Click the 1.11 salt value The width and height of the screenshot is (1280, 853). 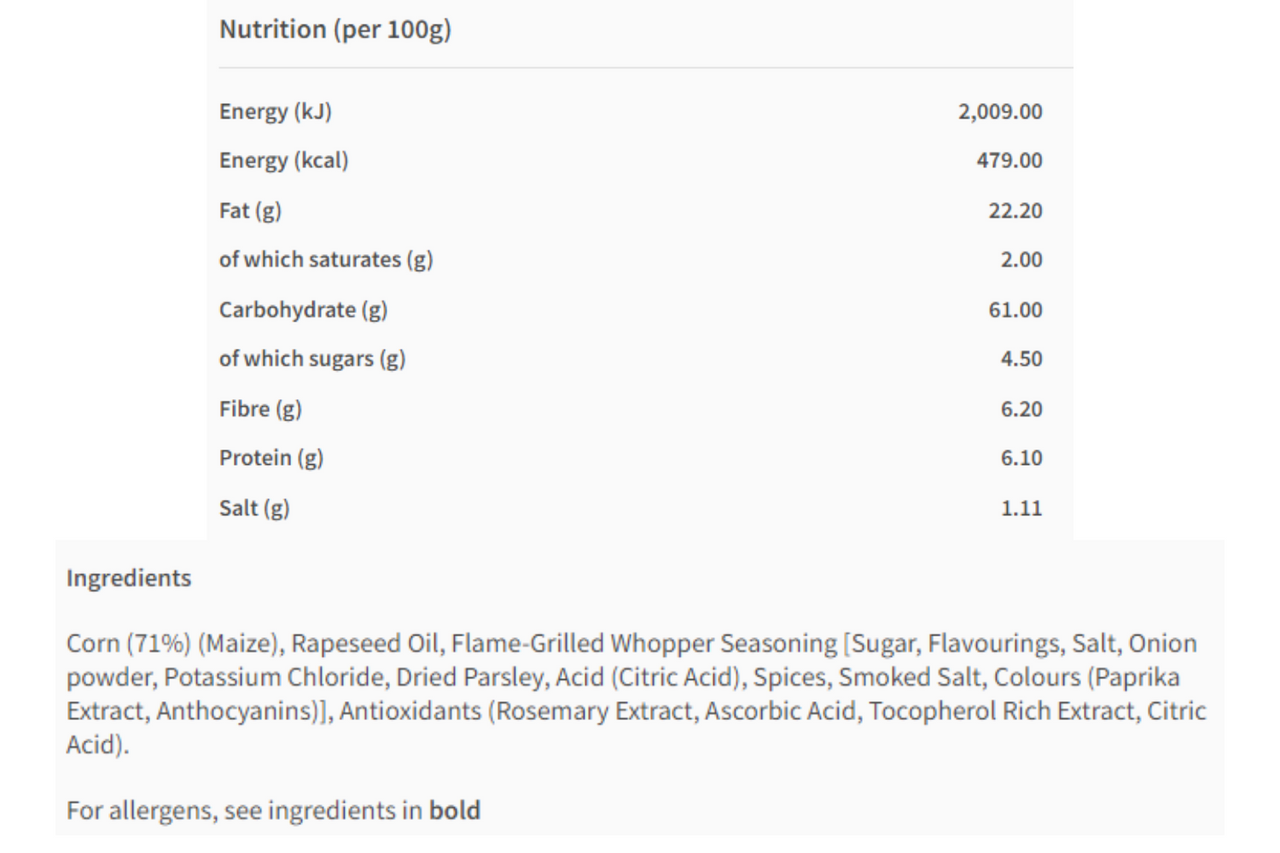[1021, 508]
